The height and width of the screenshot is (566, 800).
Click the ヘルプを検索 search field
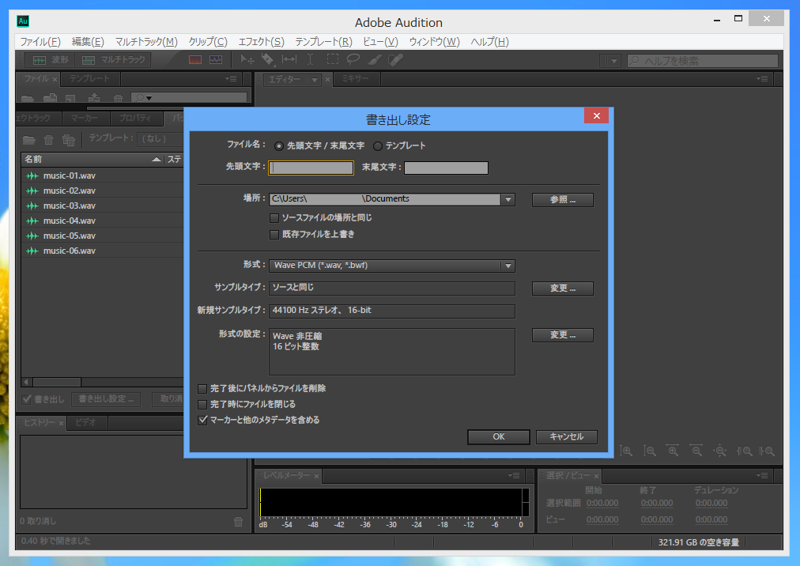(x=703, y=61)
